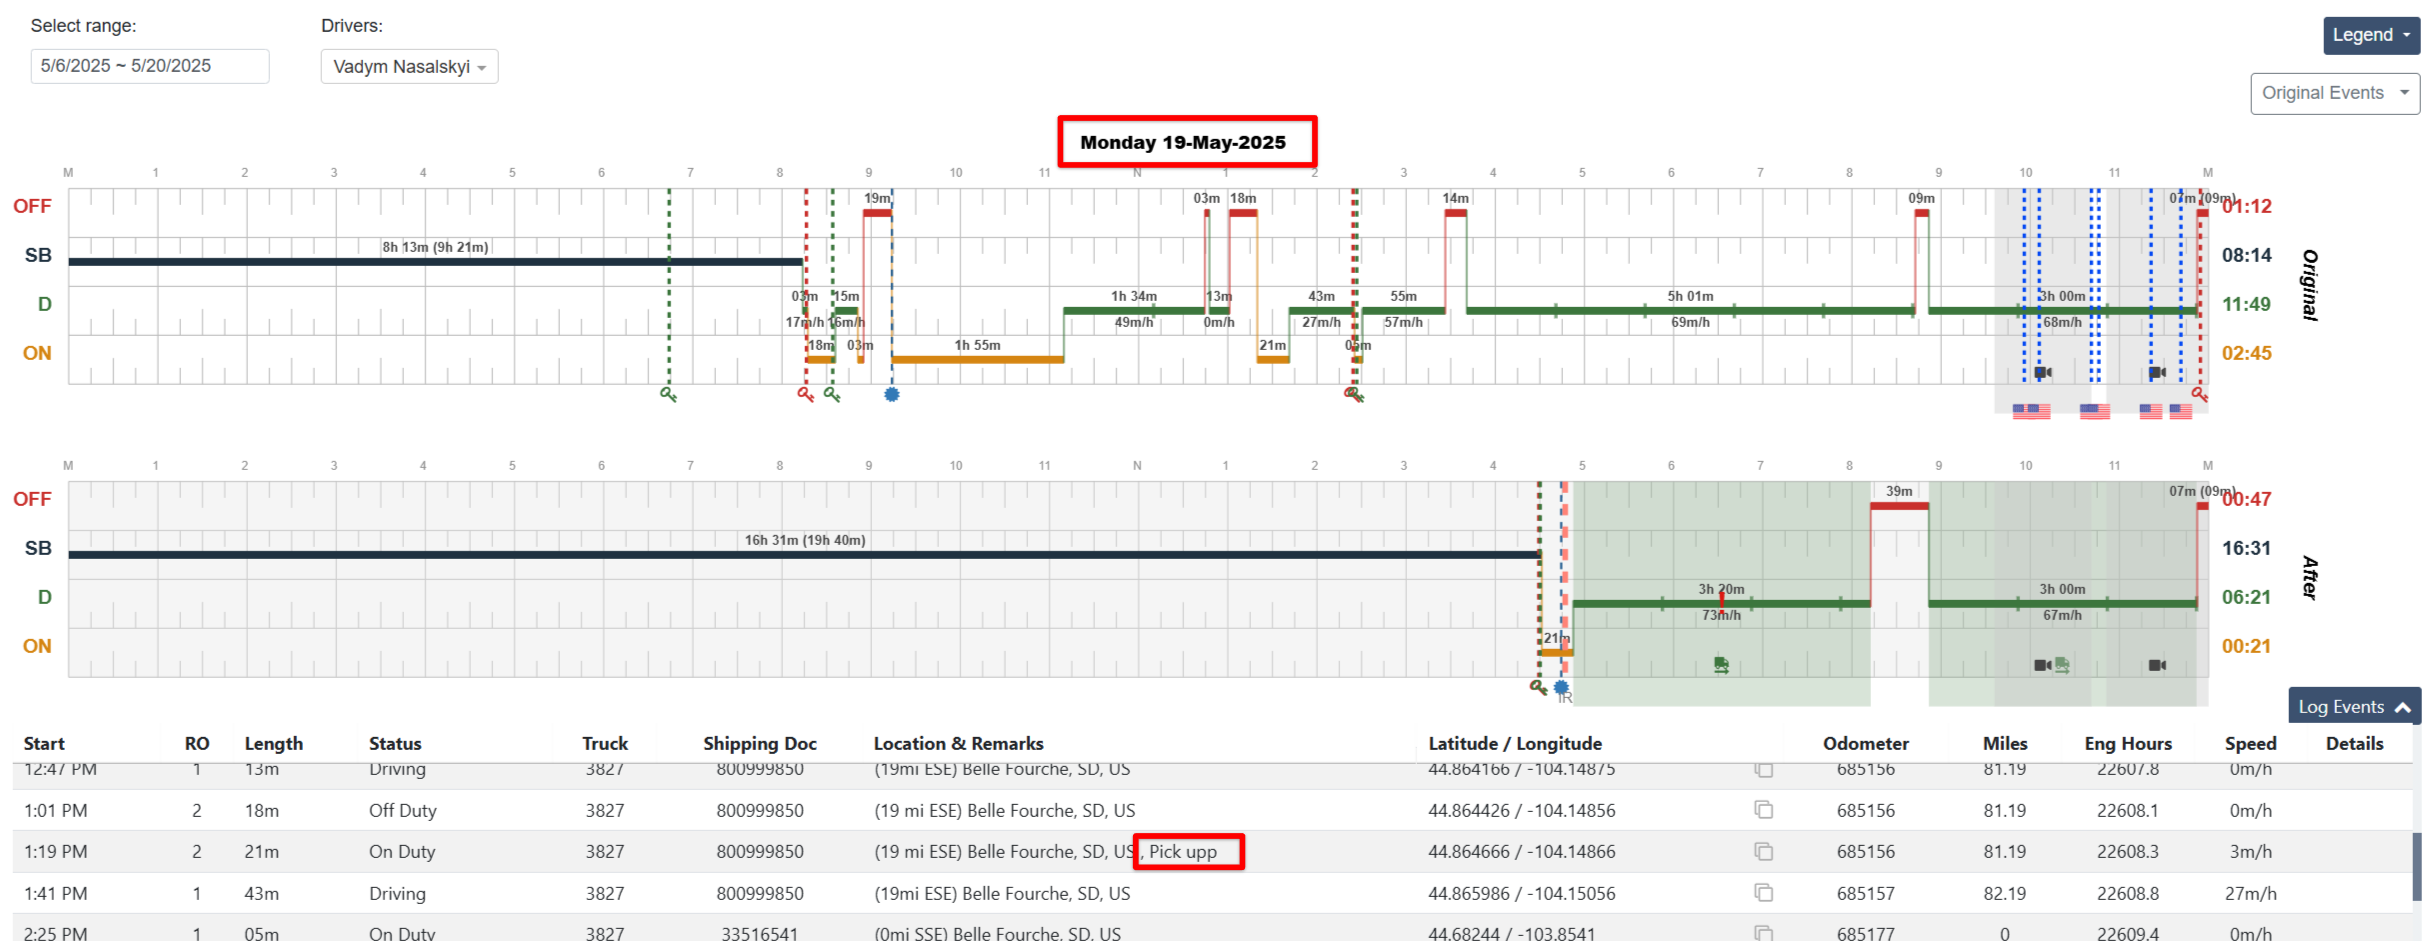The width and height of the screenshot is (2427, 941).
Task: Click the green key marker near 7 AM on the Original chart
Action: tap(668, 395)
